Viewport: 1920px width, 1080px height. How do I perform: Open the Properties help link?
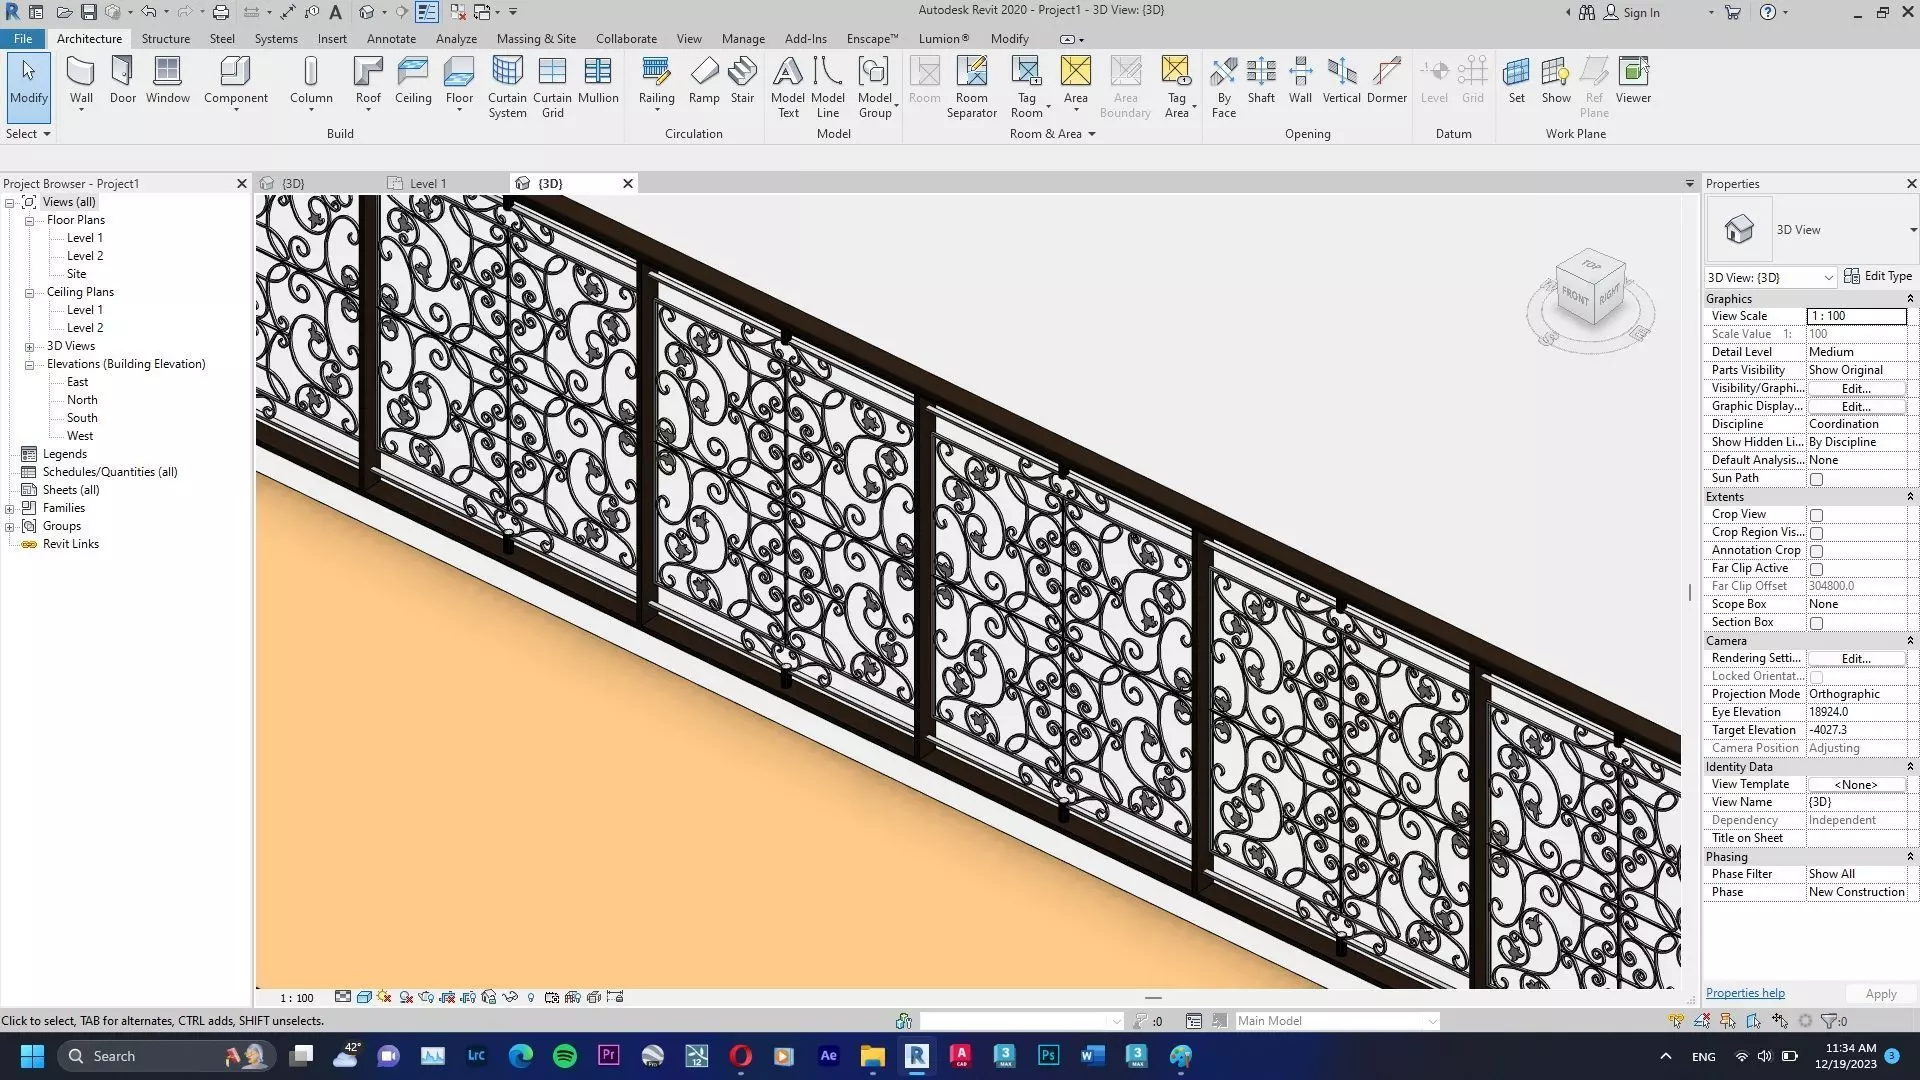click(1744, 993)
